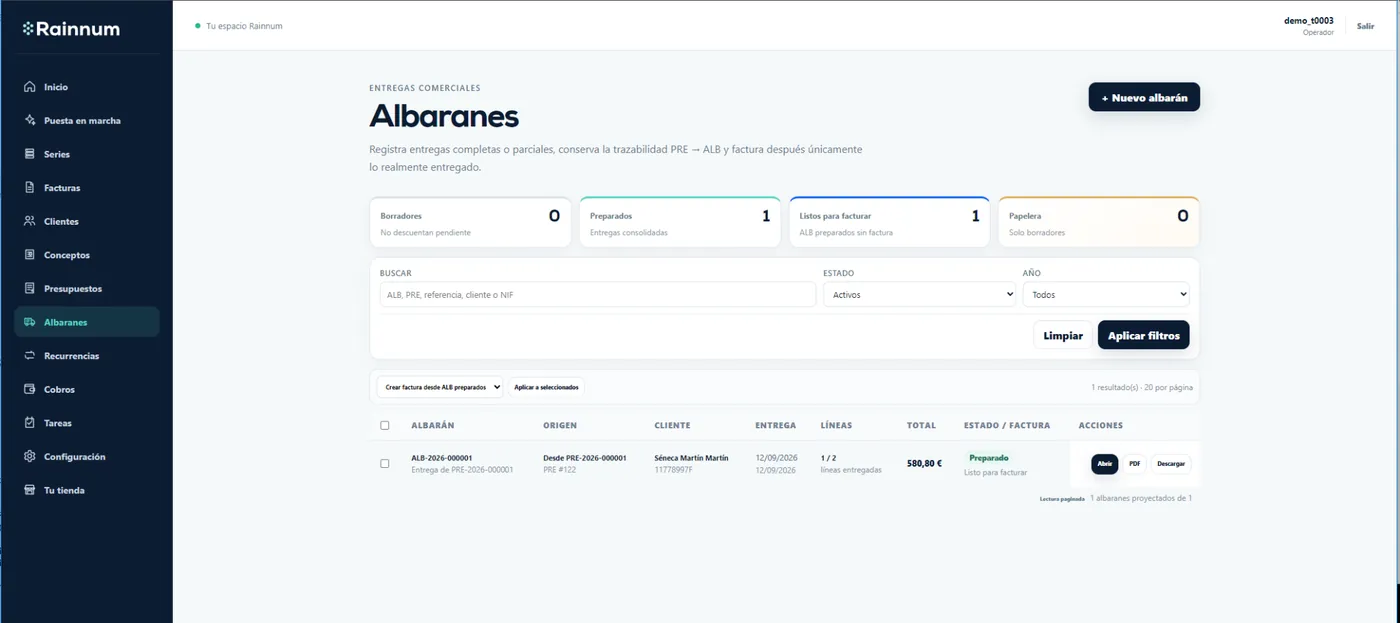Click the ALB-2026-000001 albarán number

(x=441, y=458)
